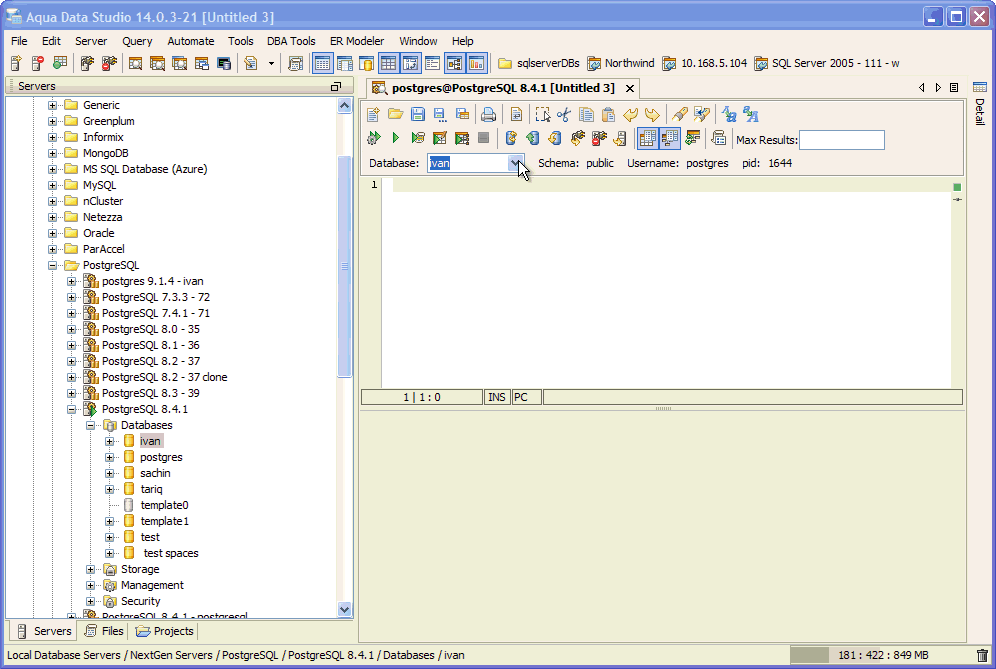Click the commit transaction database icon
Viewport: 996px width, 669px height.
pos(532,138)
